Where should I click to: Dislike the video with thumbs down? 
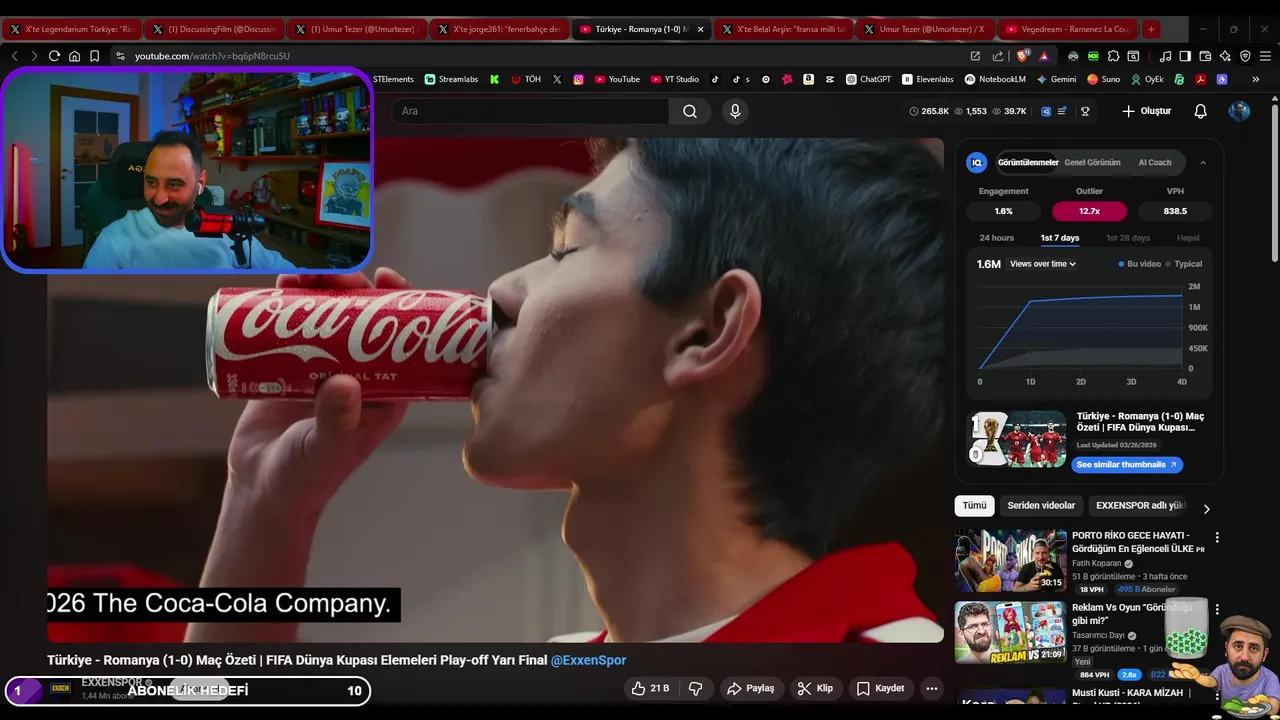coord(695,688)
